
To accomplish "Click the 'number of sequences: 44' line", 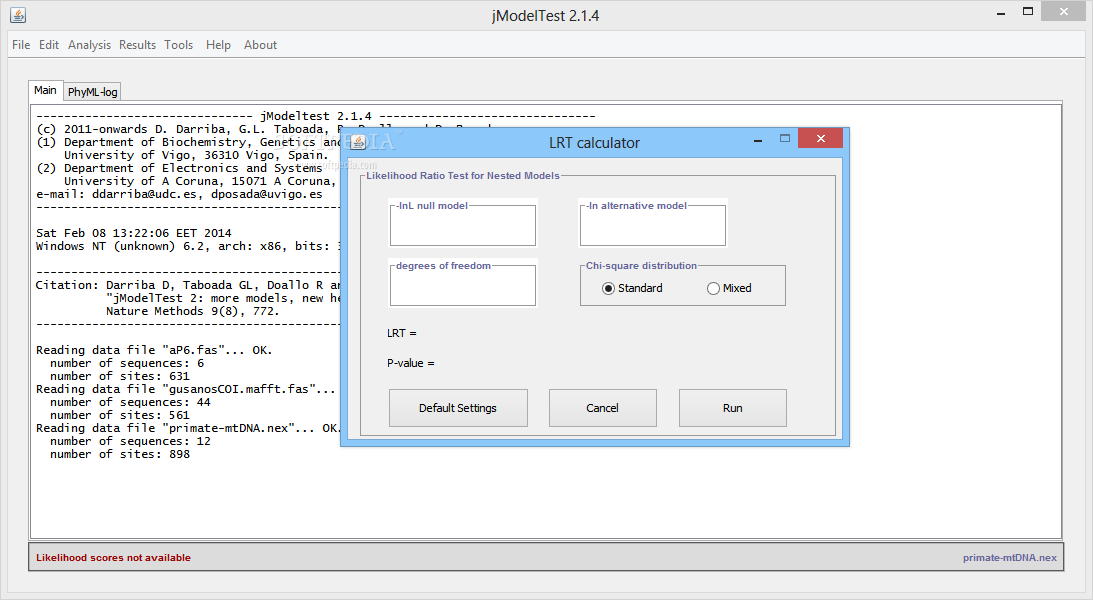I will 130,402.
